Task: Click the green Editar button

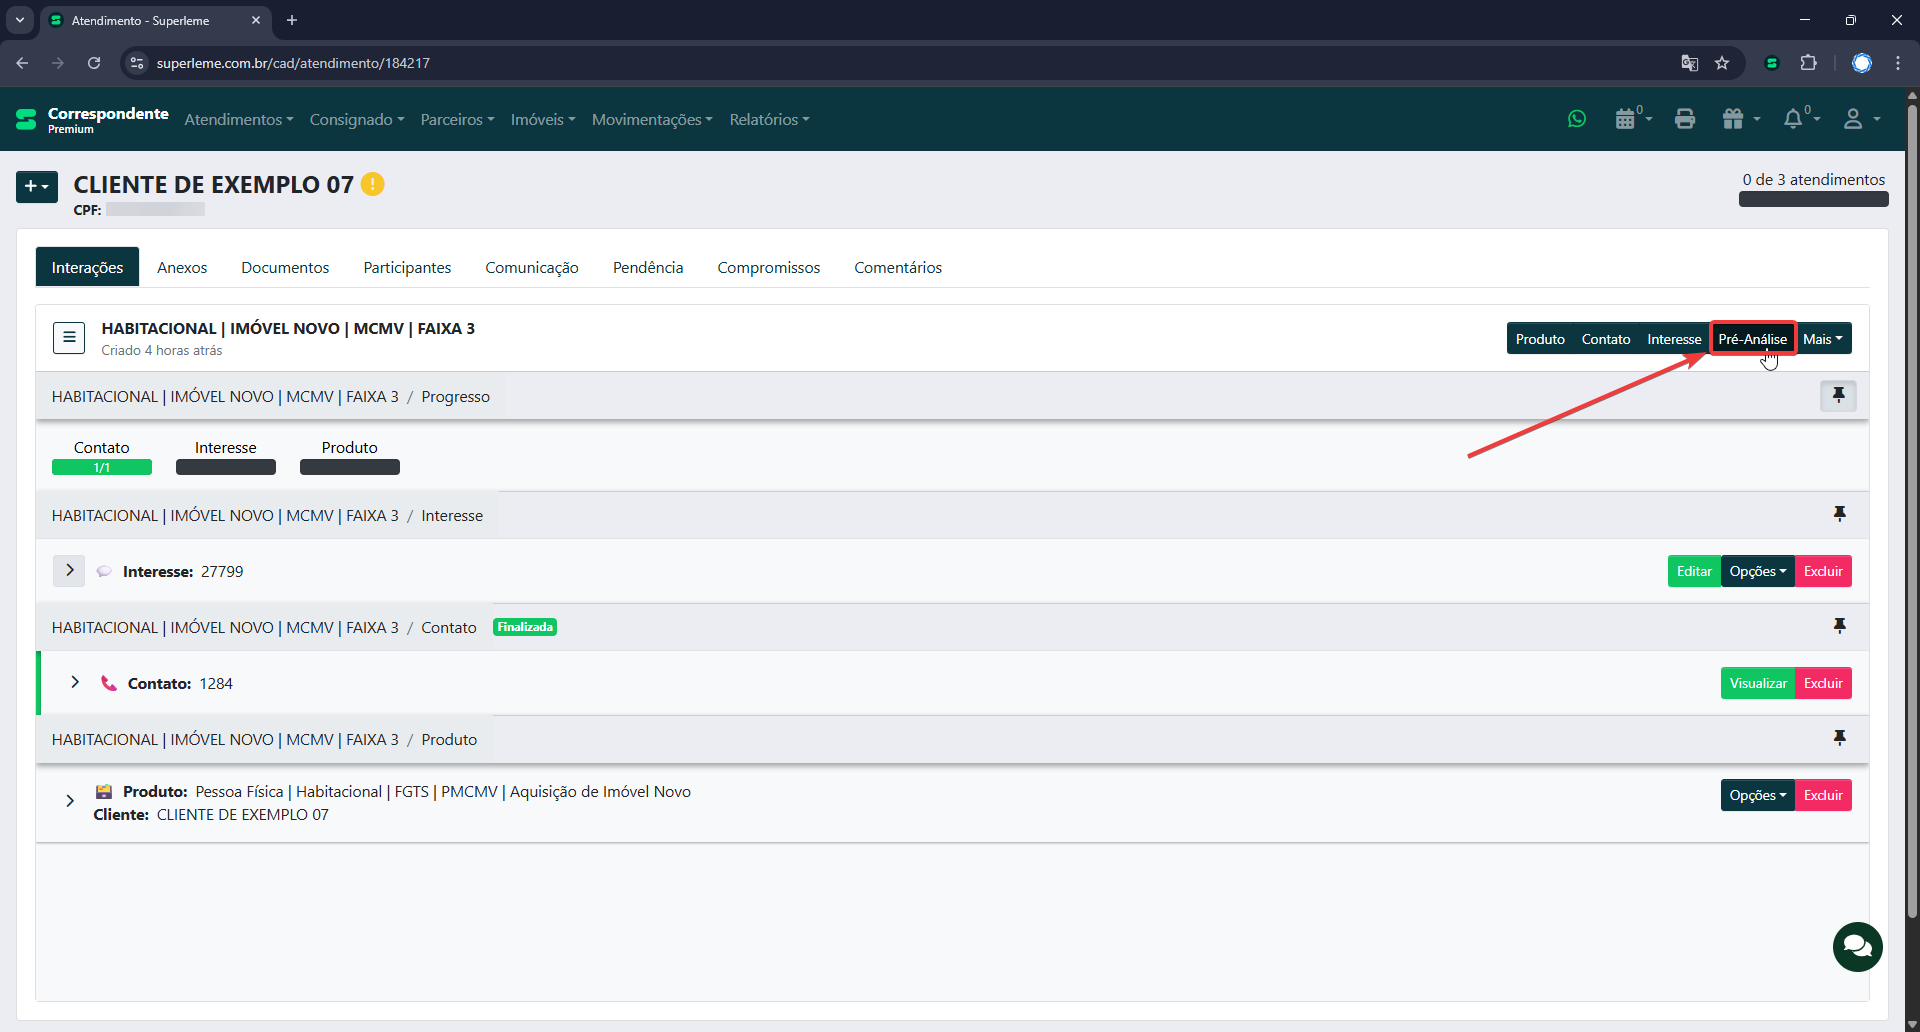Action: coord(1693,571)
